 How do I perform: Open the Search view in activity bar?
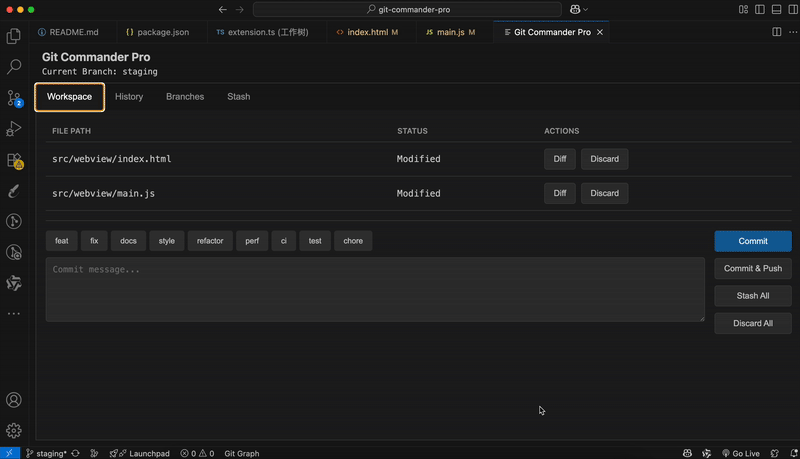coord(14,66)
